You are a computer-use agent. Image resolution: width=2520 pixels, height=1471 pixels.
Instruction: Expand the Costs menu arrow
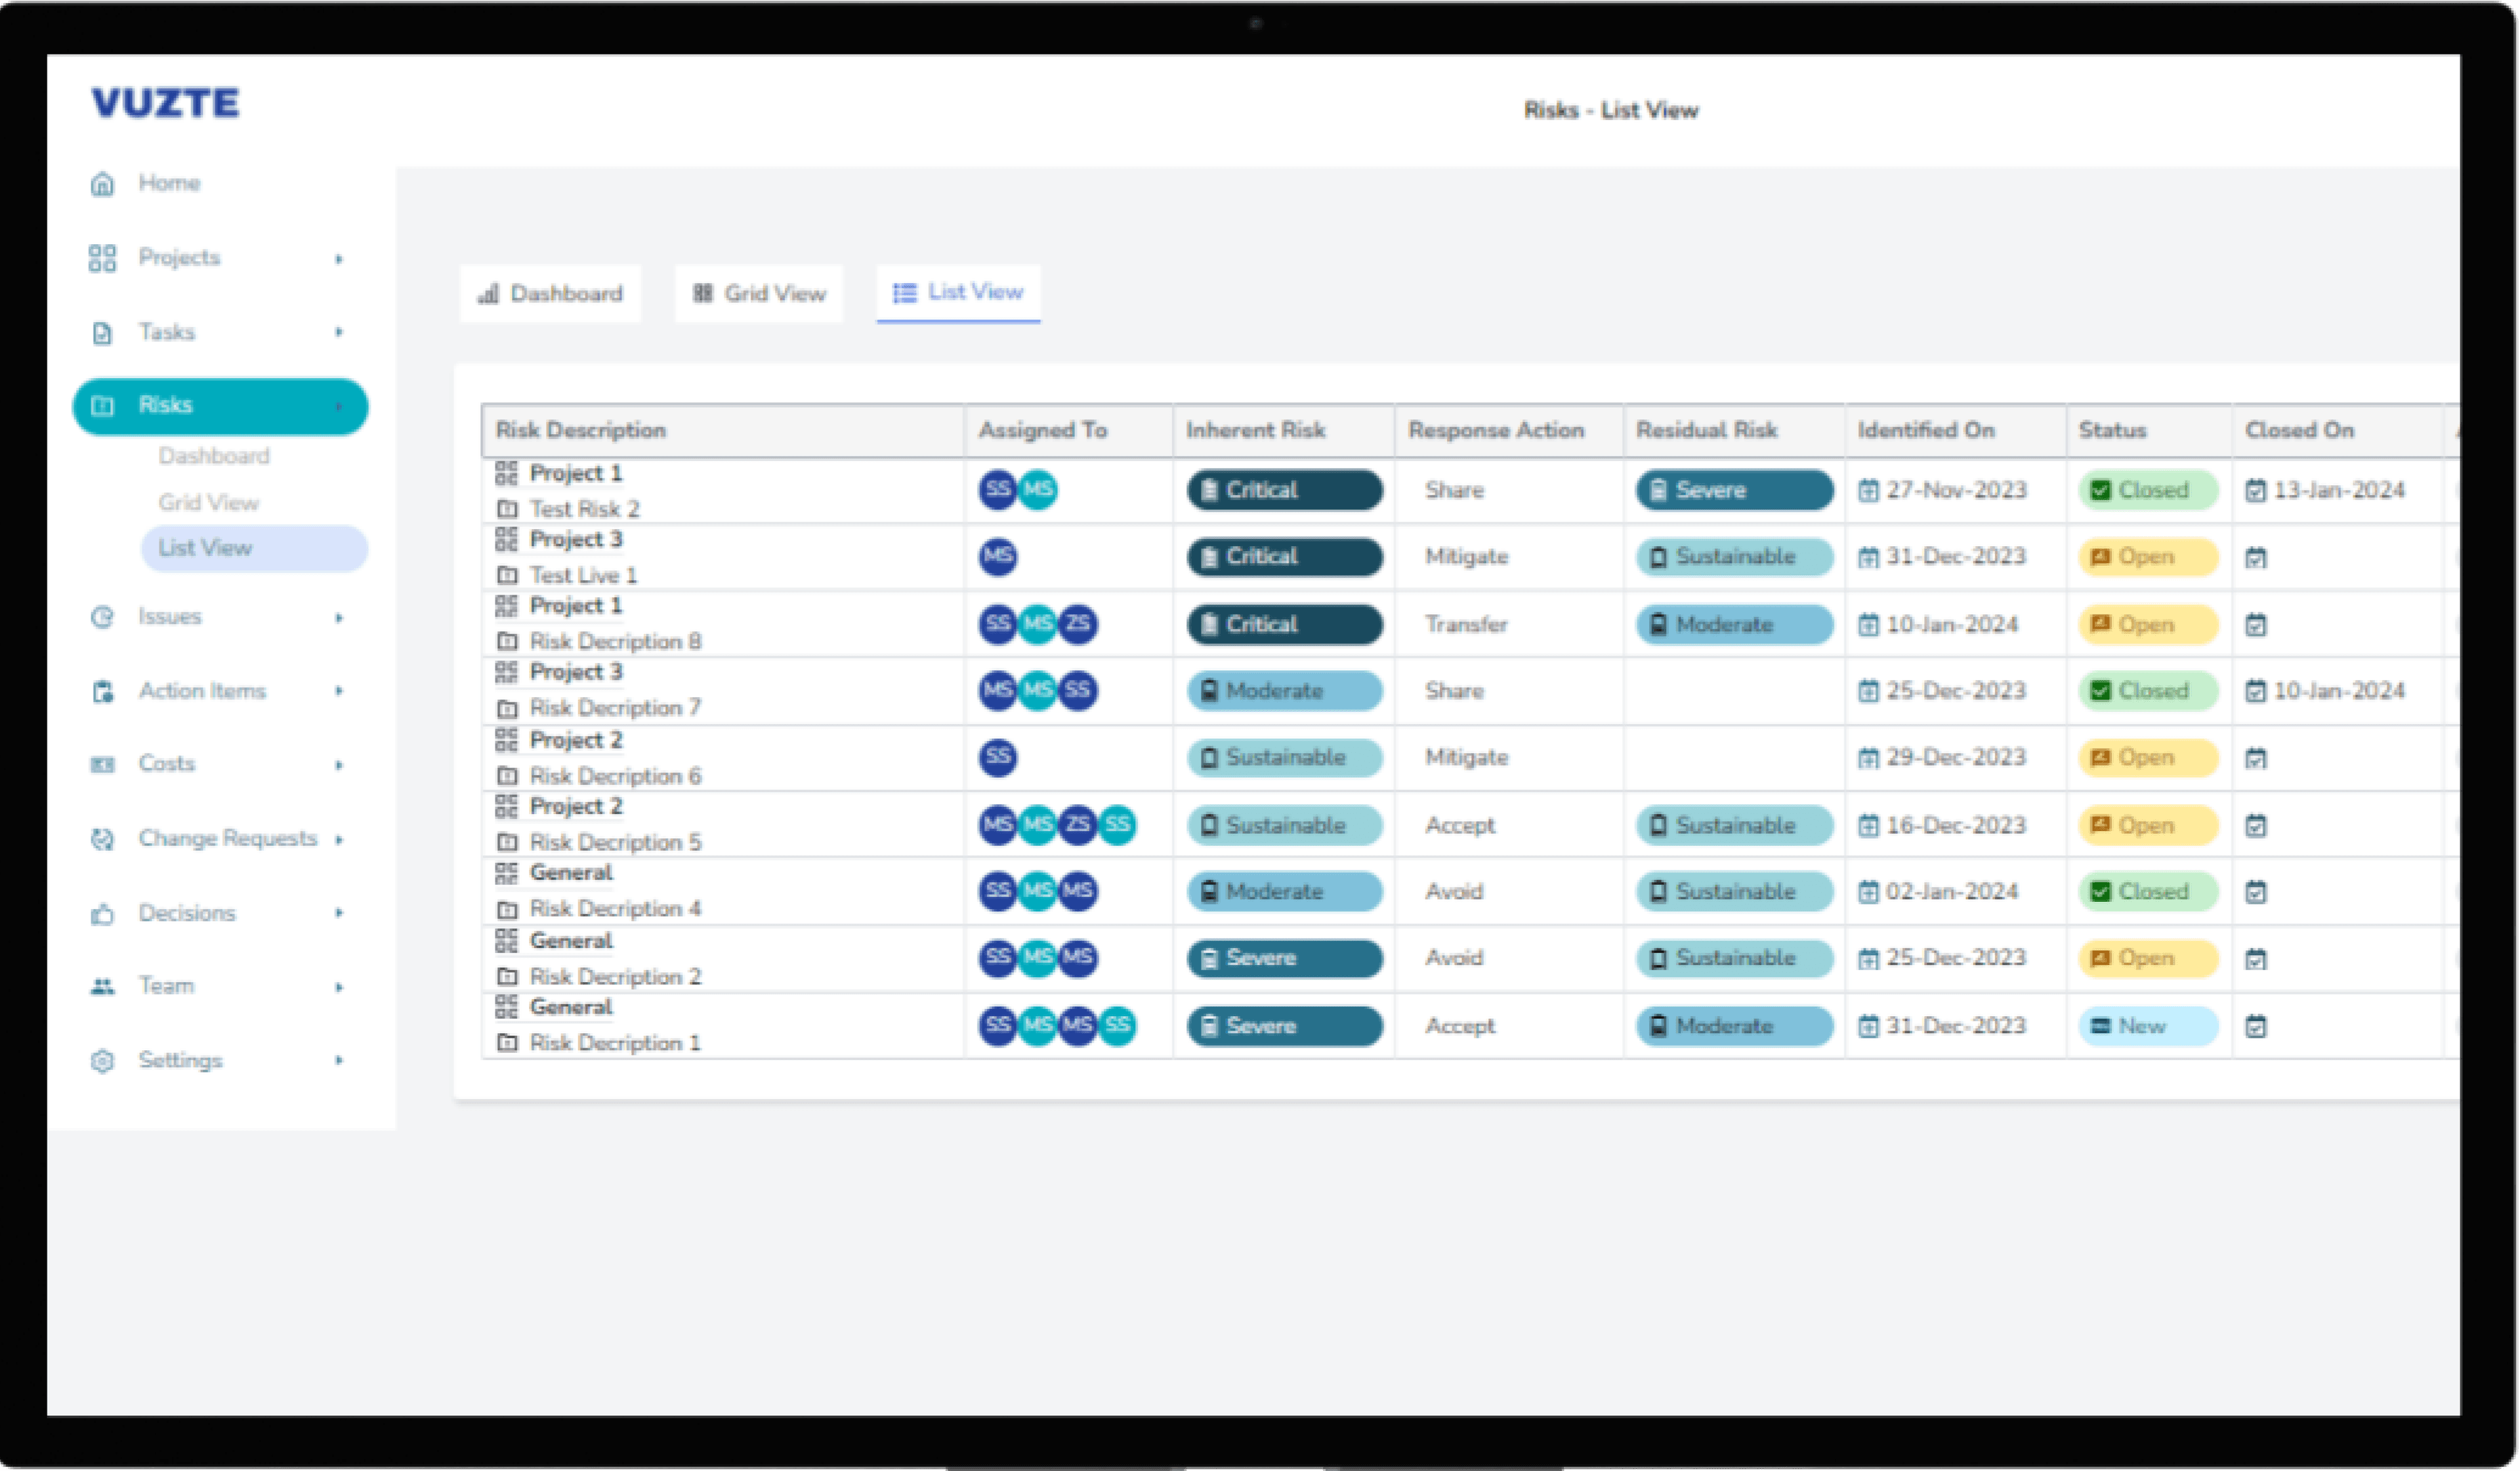pyautogui.click(x=339, y=765)
